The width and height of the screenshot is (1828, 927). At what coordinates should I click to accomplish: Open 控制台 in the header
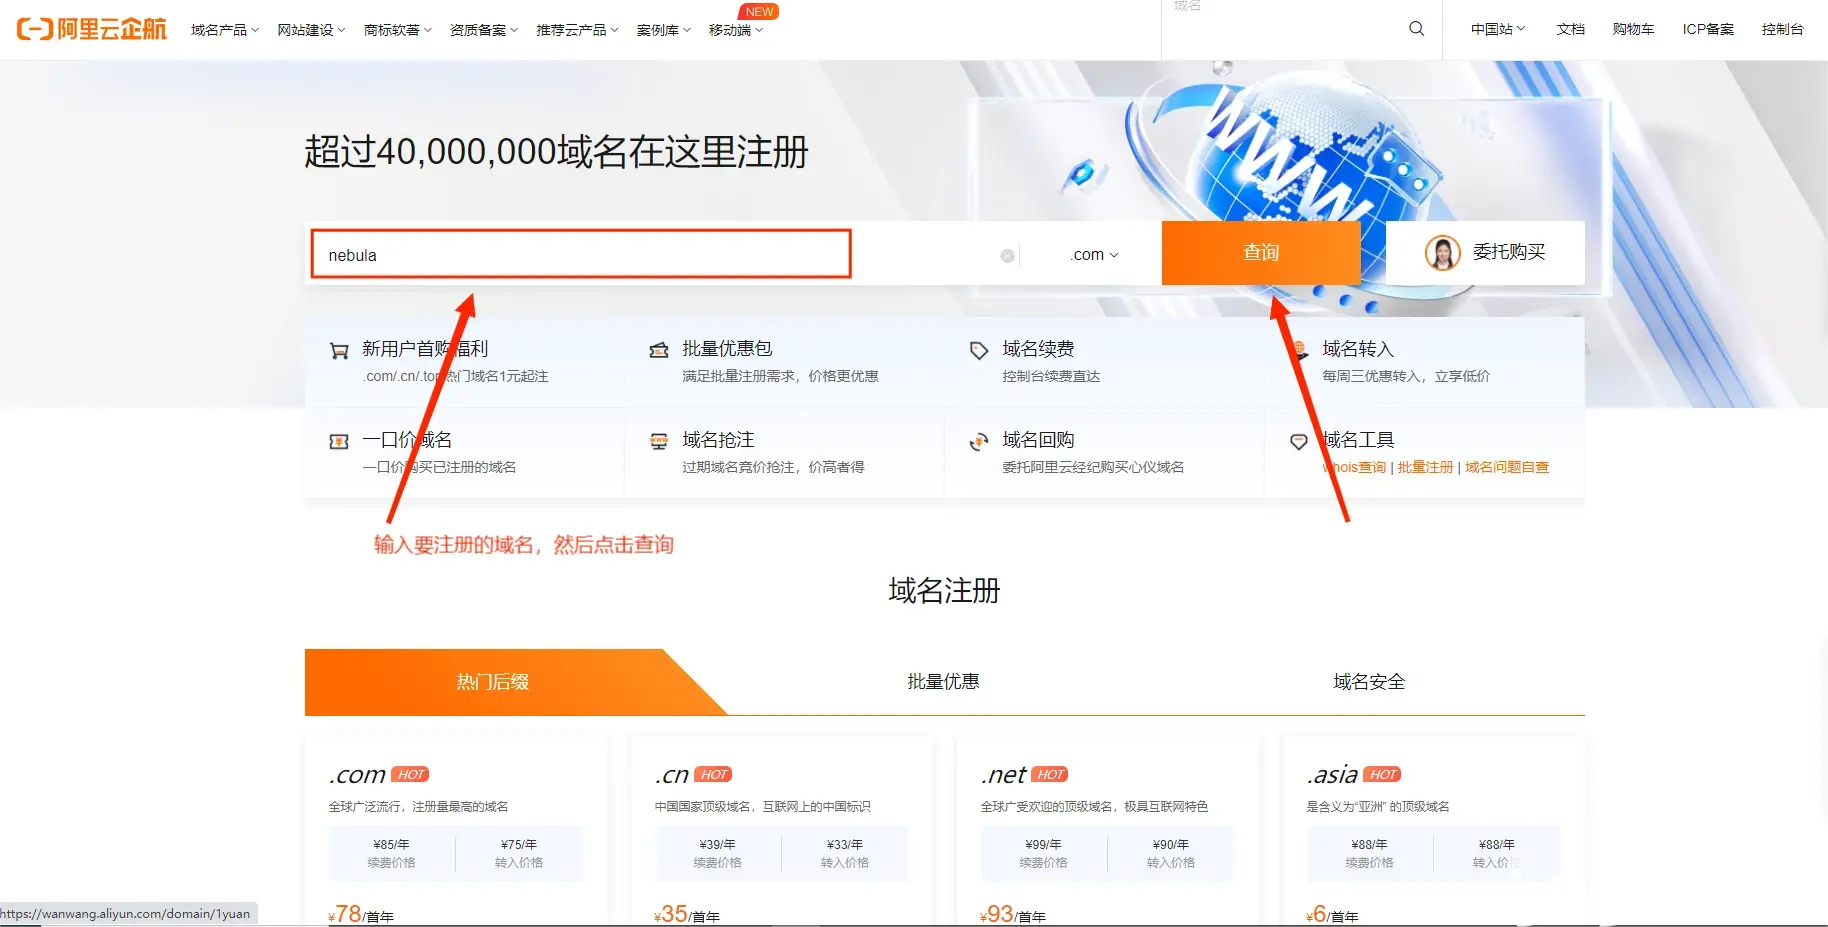1782,29
